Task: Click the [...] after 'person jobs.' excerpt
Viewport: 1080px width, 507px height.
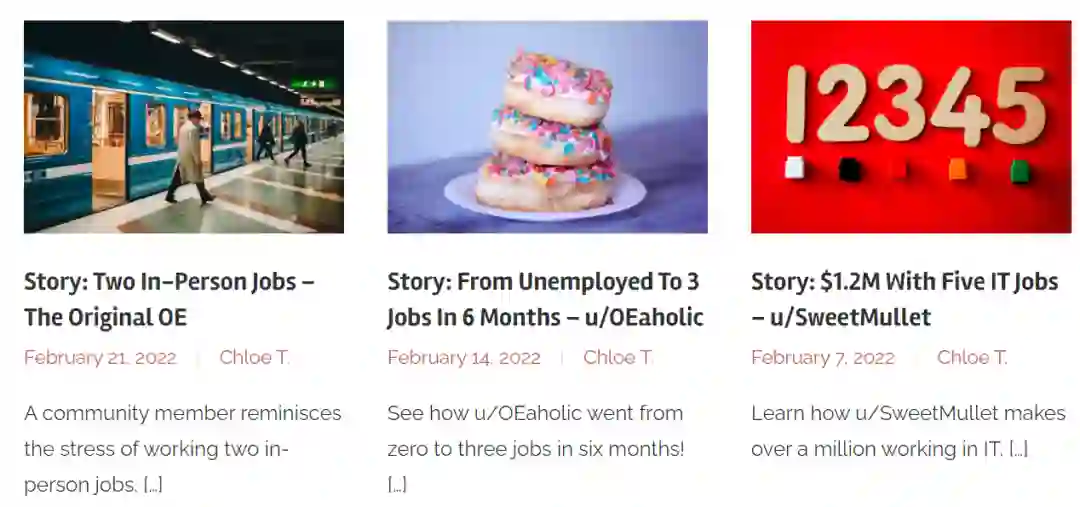Action: [153, 486]
